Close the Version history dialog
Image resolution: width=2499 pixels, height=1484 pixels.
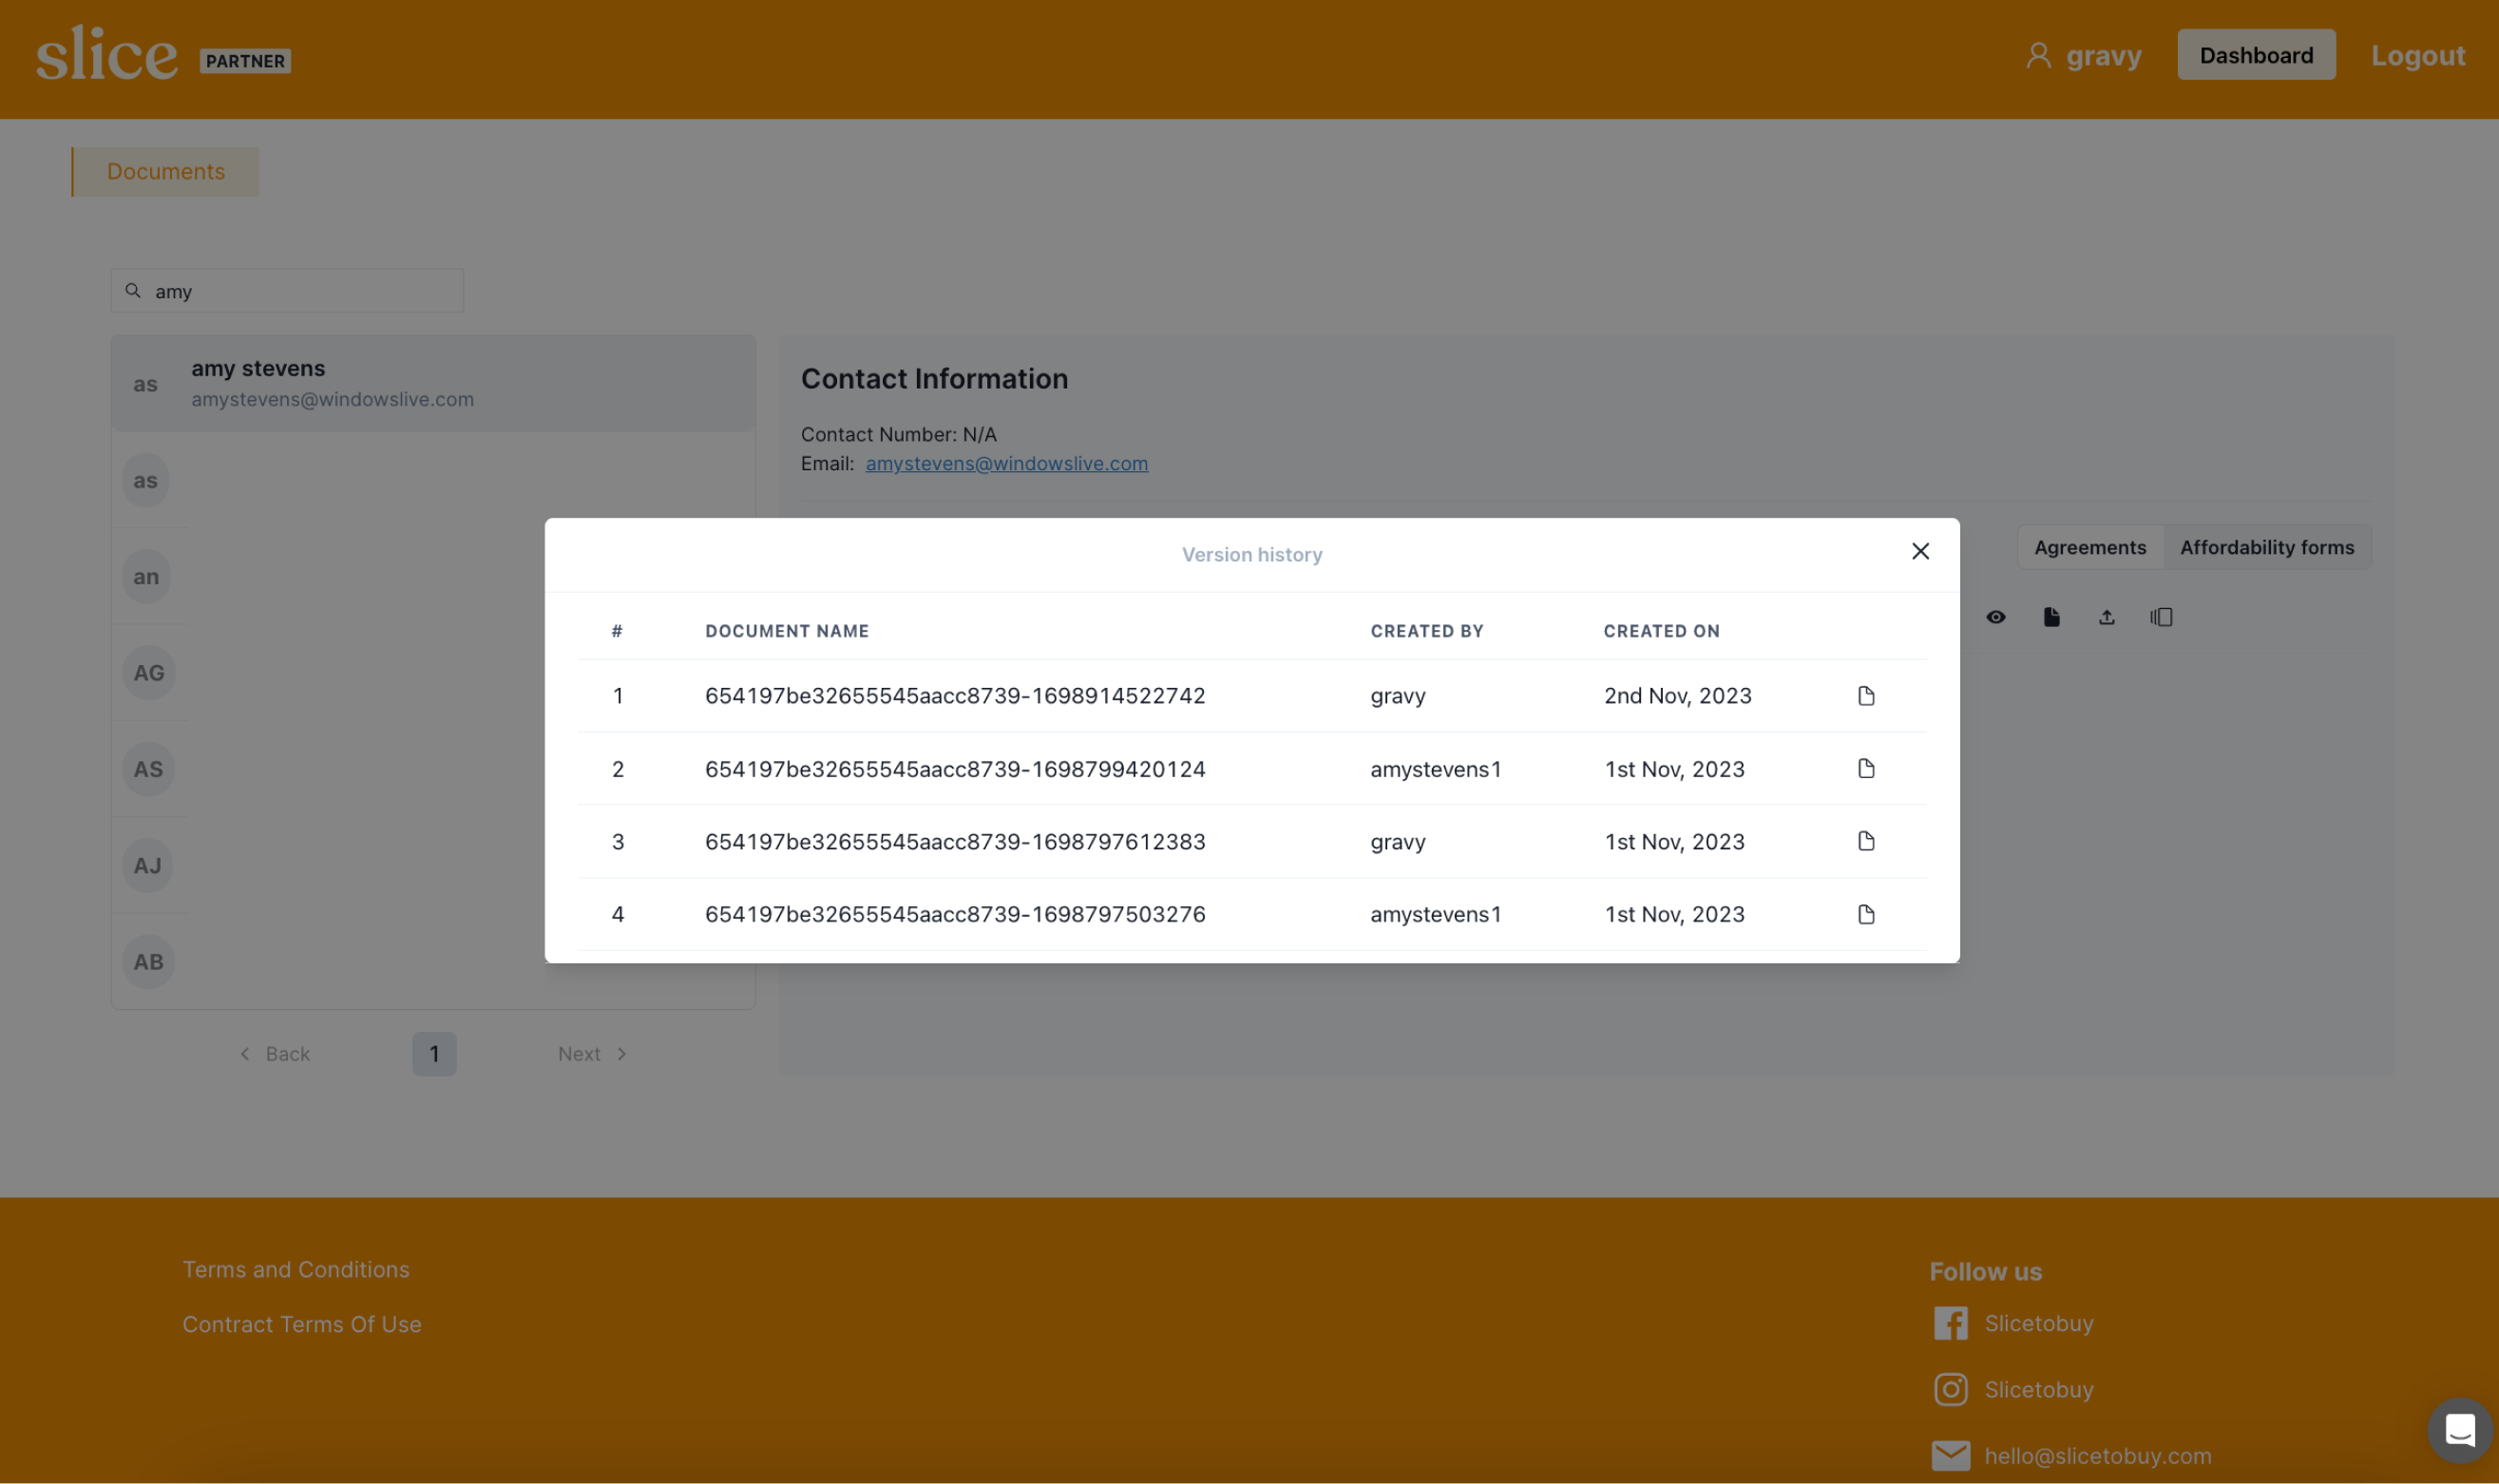[x=1920, y=552]
